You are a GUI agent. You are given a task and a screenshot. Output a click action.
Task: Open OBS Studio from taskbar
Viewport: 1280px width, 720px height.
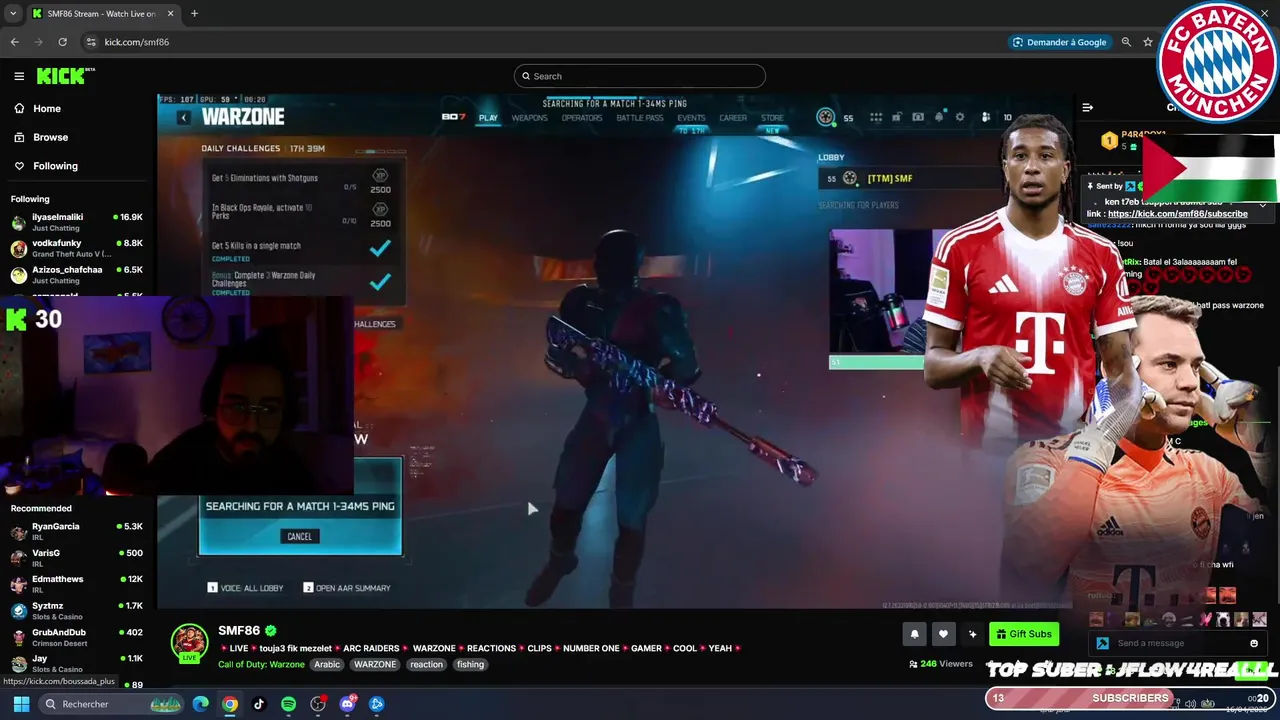(x=318, y=704)
